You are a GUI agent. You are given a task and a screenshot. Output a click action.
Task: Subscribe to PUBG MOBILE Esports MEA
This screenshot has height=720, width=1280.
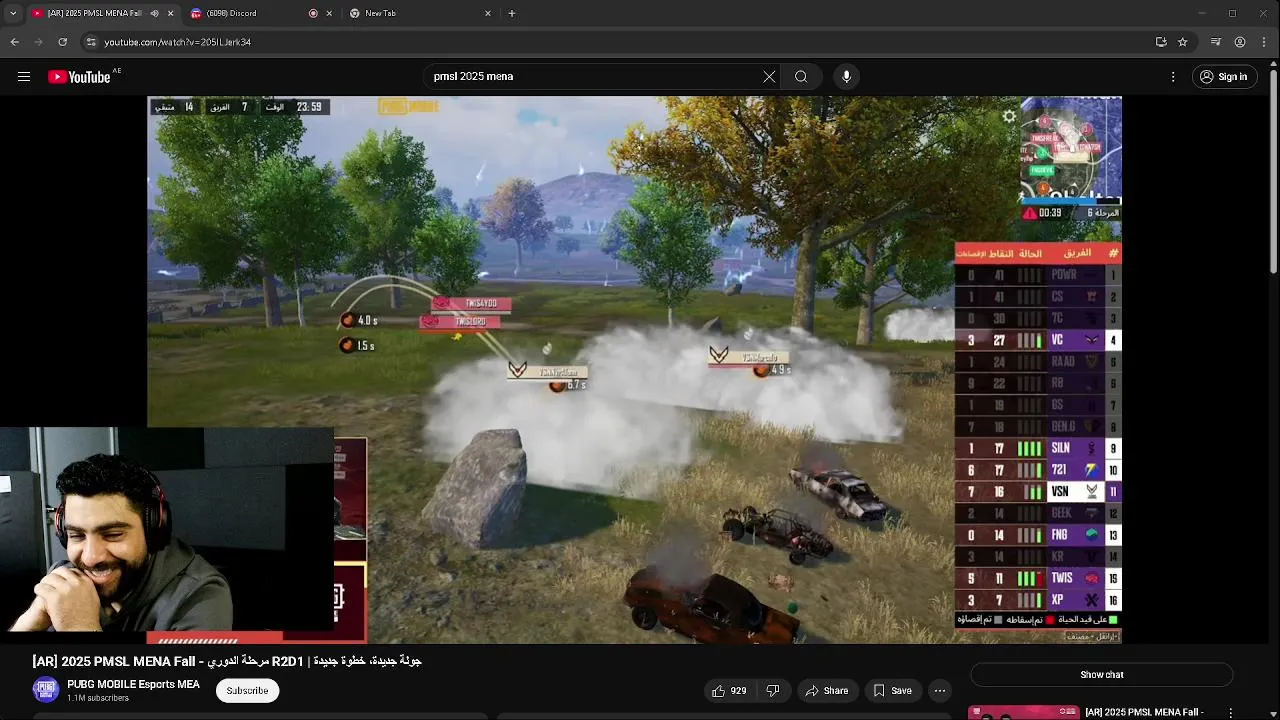[x=247, y=691]
